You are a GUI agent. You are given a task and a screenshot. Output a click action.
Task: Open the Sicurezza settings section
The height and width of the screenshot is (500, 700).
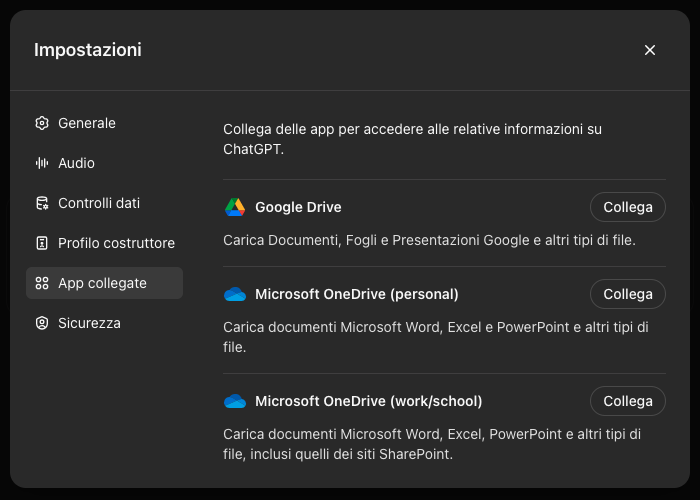(x=104, y=323)
